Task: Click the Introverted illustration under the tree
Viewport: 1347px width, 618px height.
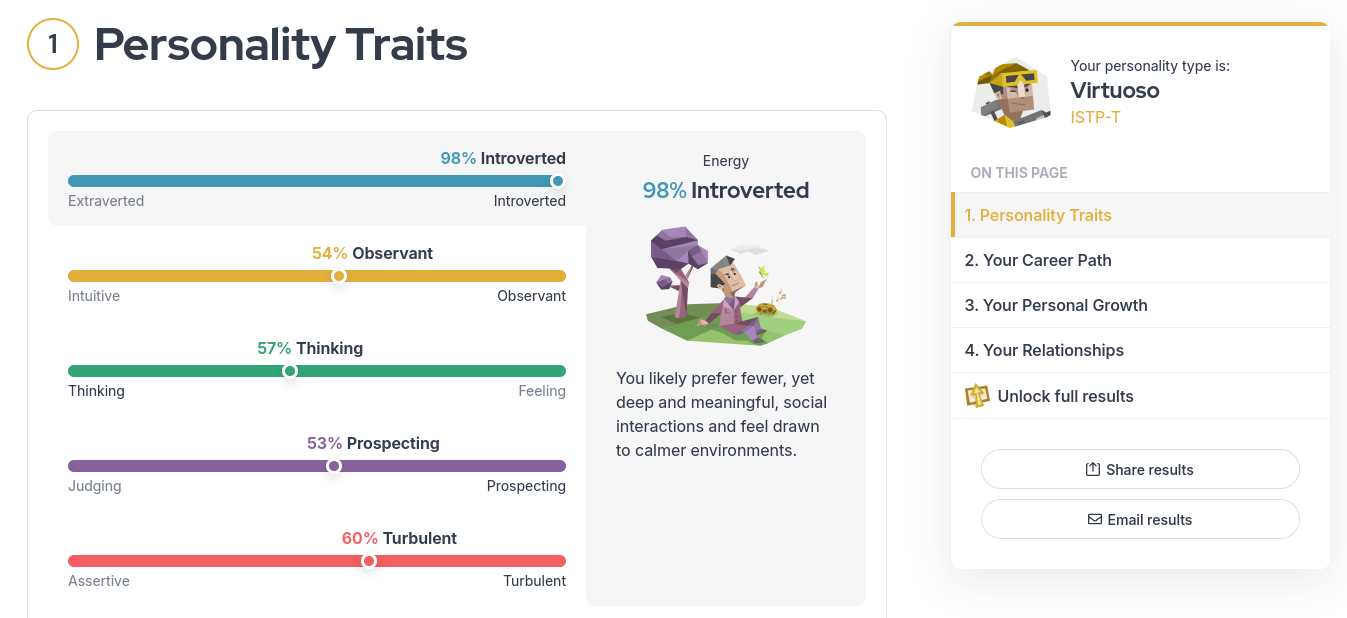Action: 726,286
